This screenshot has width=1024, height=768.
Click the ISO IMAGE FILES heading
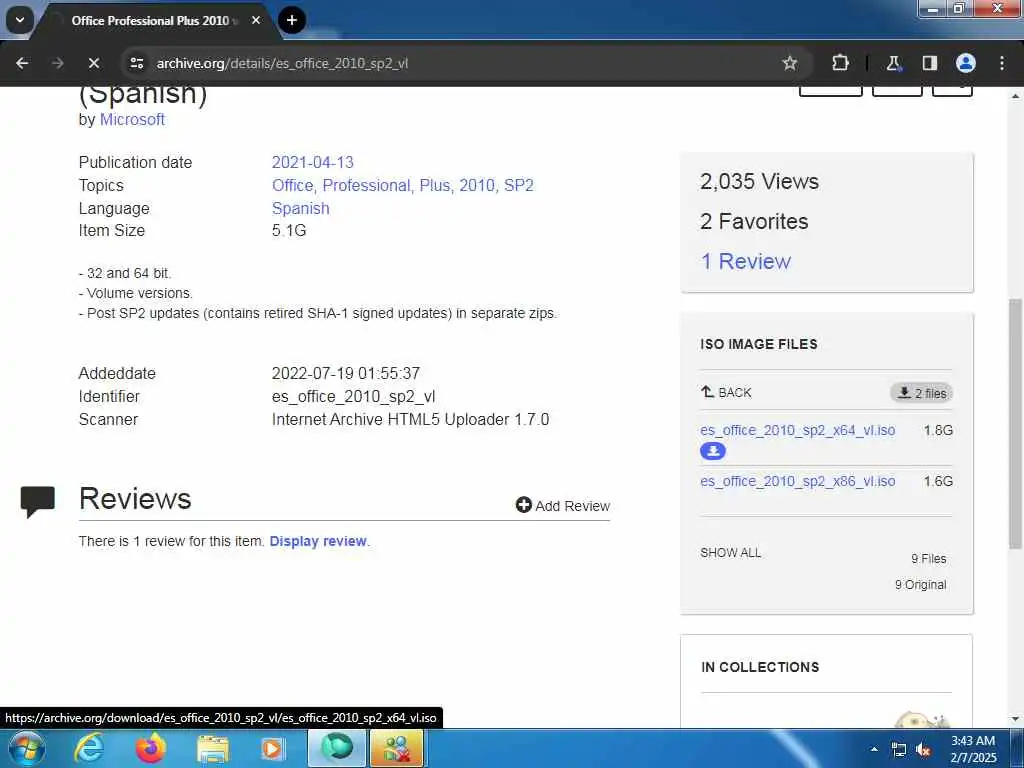click(x=758, y=344)
